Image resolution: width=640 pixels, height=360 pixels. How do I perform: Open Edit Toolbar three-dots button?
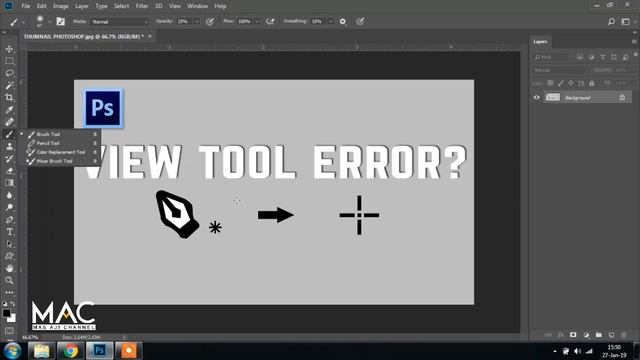9,293
